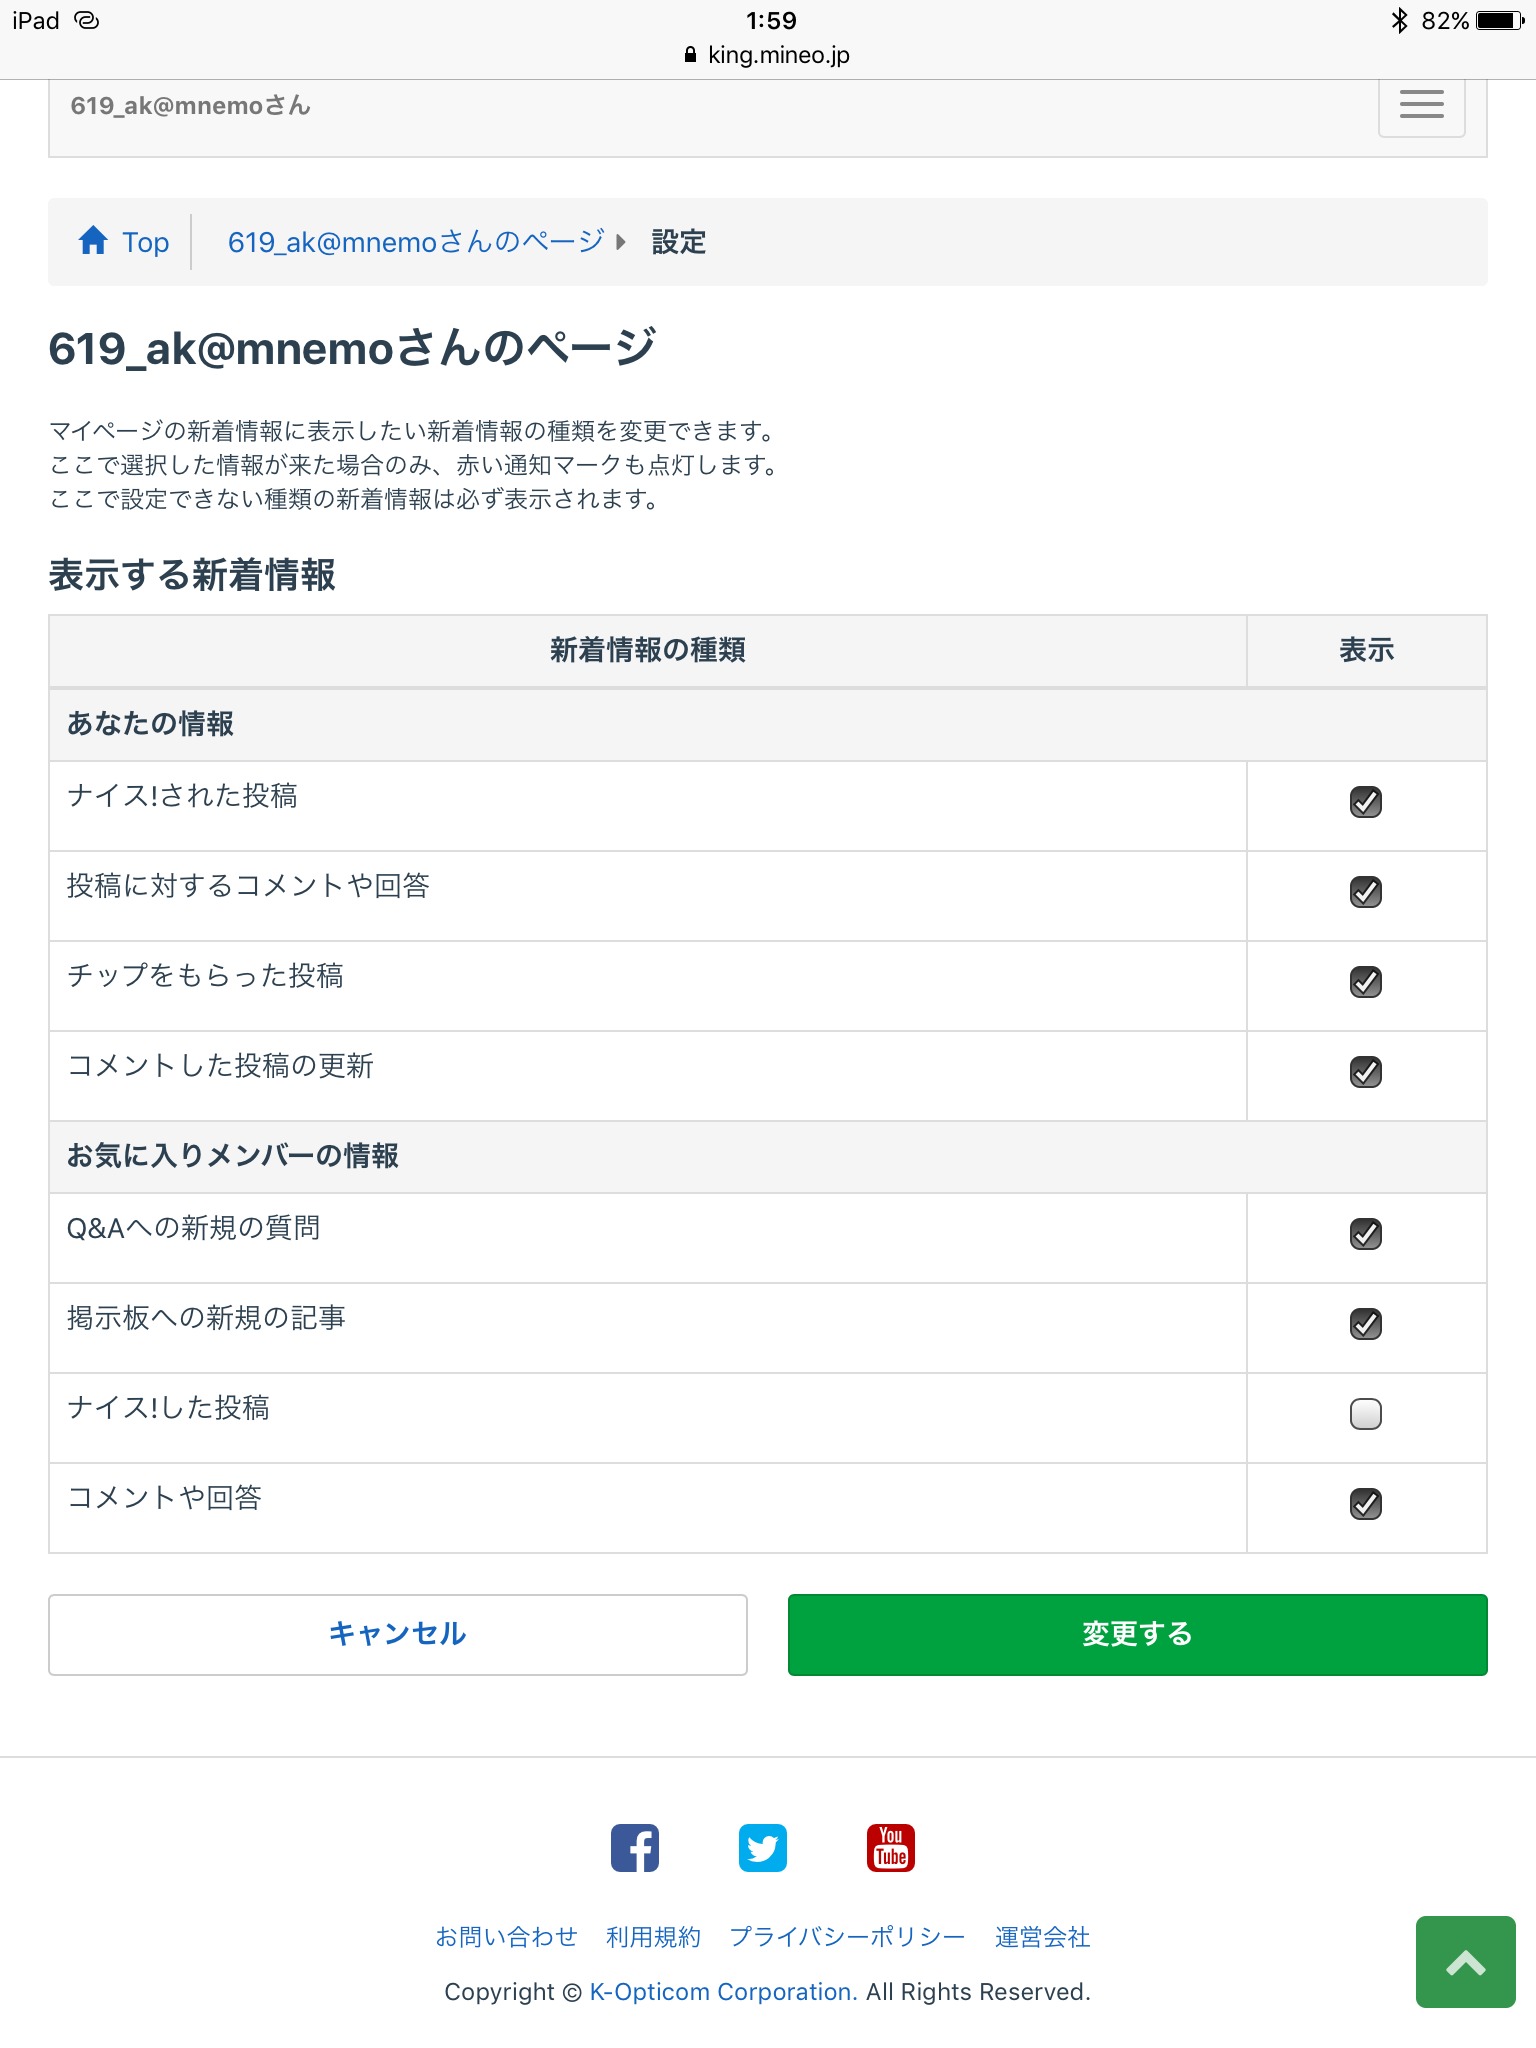Open the お問い合わせ footer link

tap(506, 1937)
